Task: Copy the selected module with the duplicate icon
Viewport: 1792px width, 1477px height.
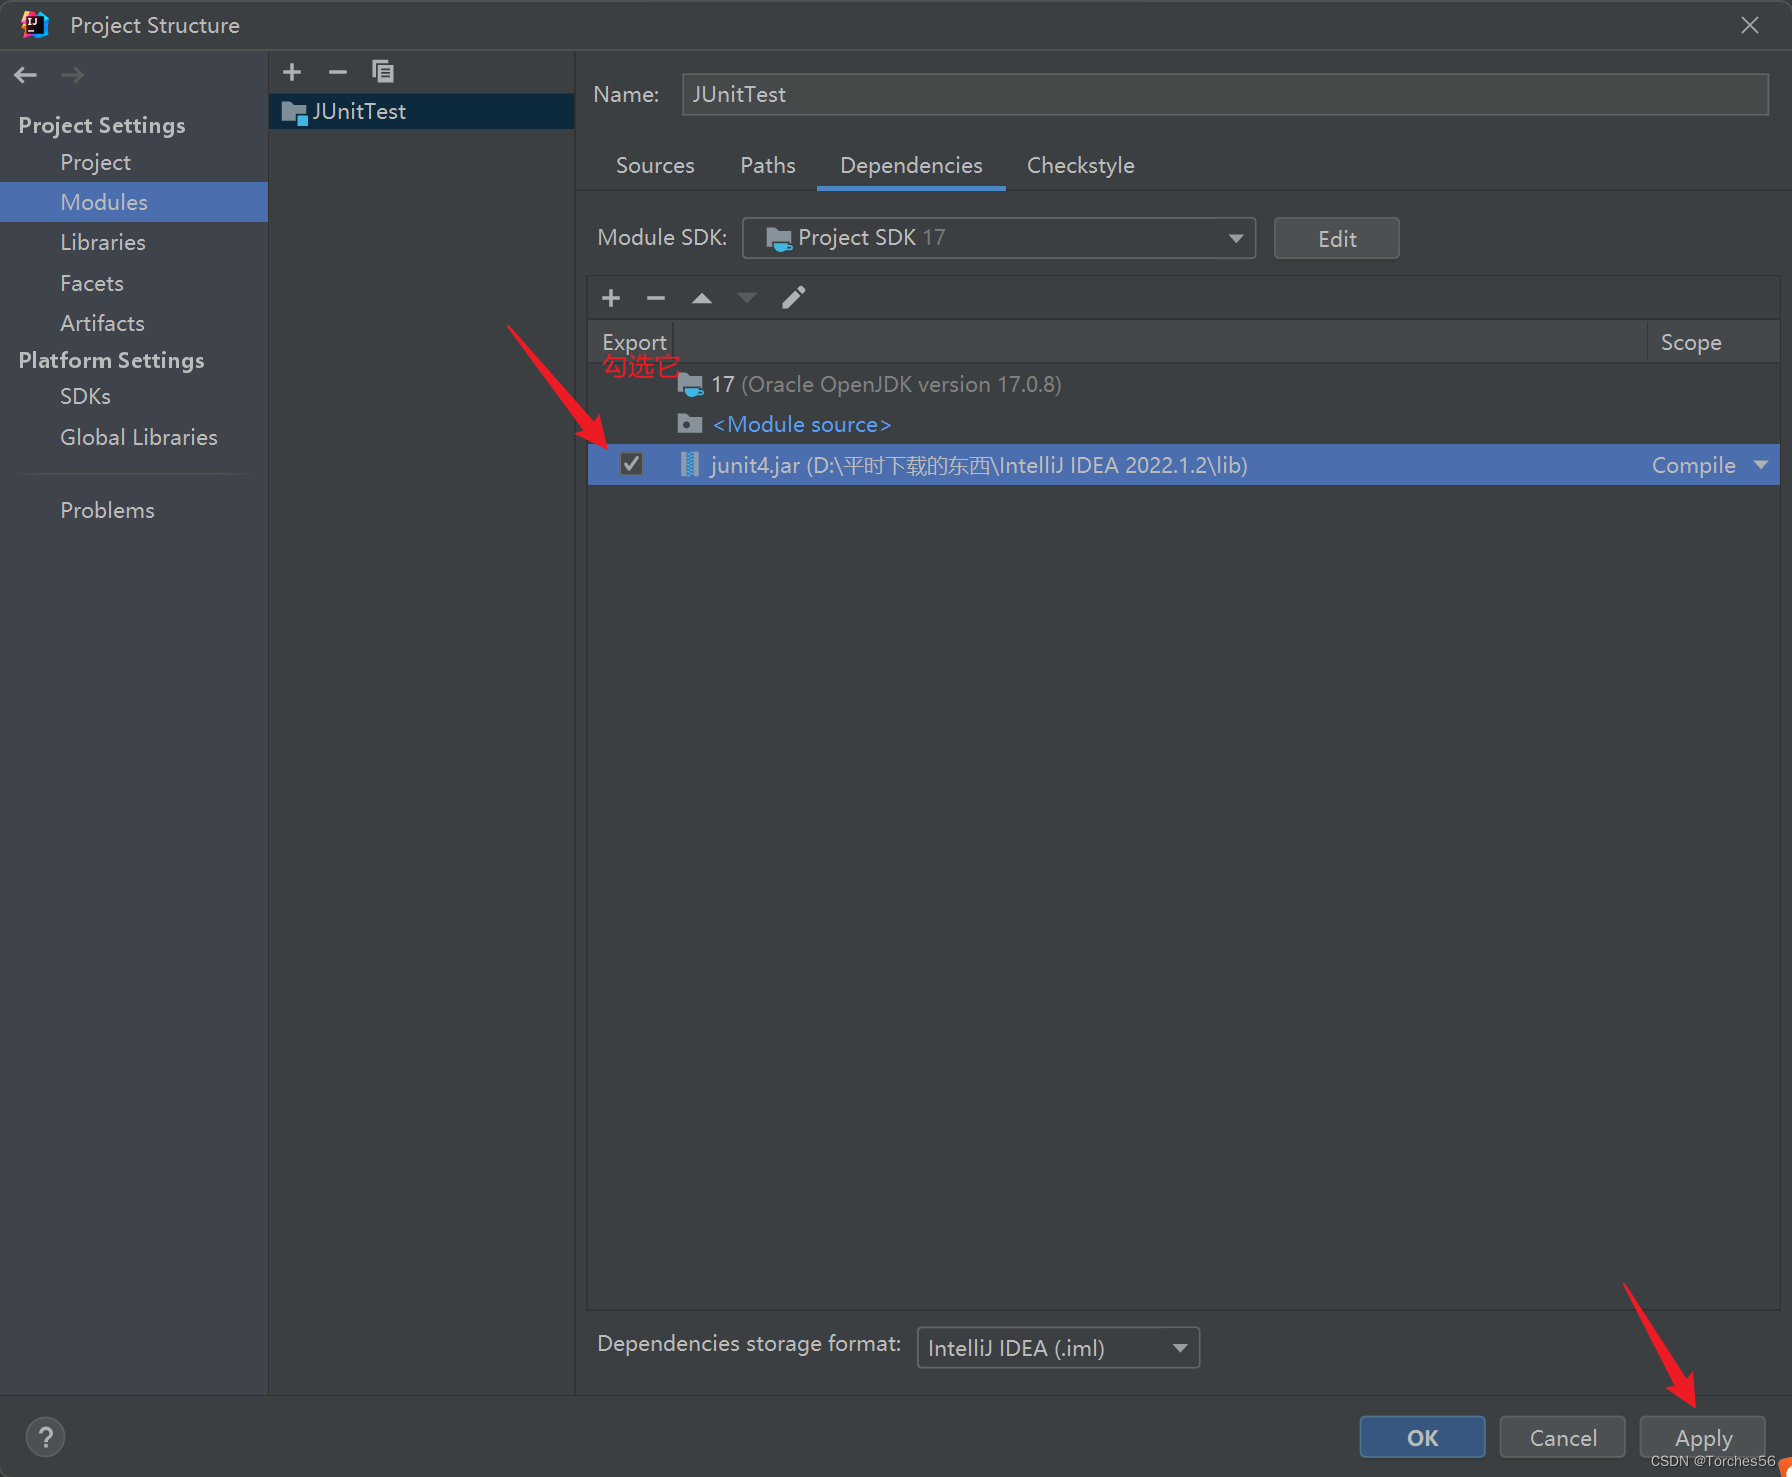Action: click(382, 72)
